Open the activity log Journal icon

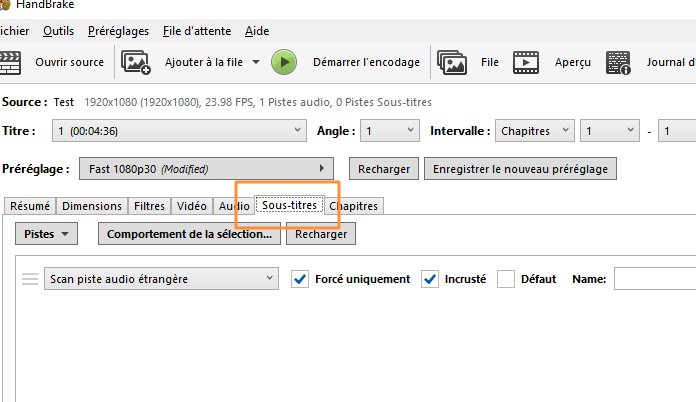coord(618,63)
